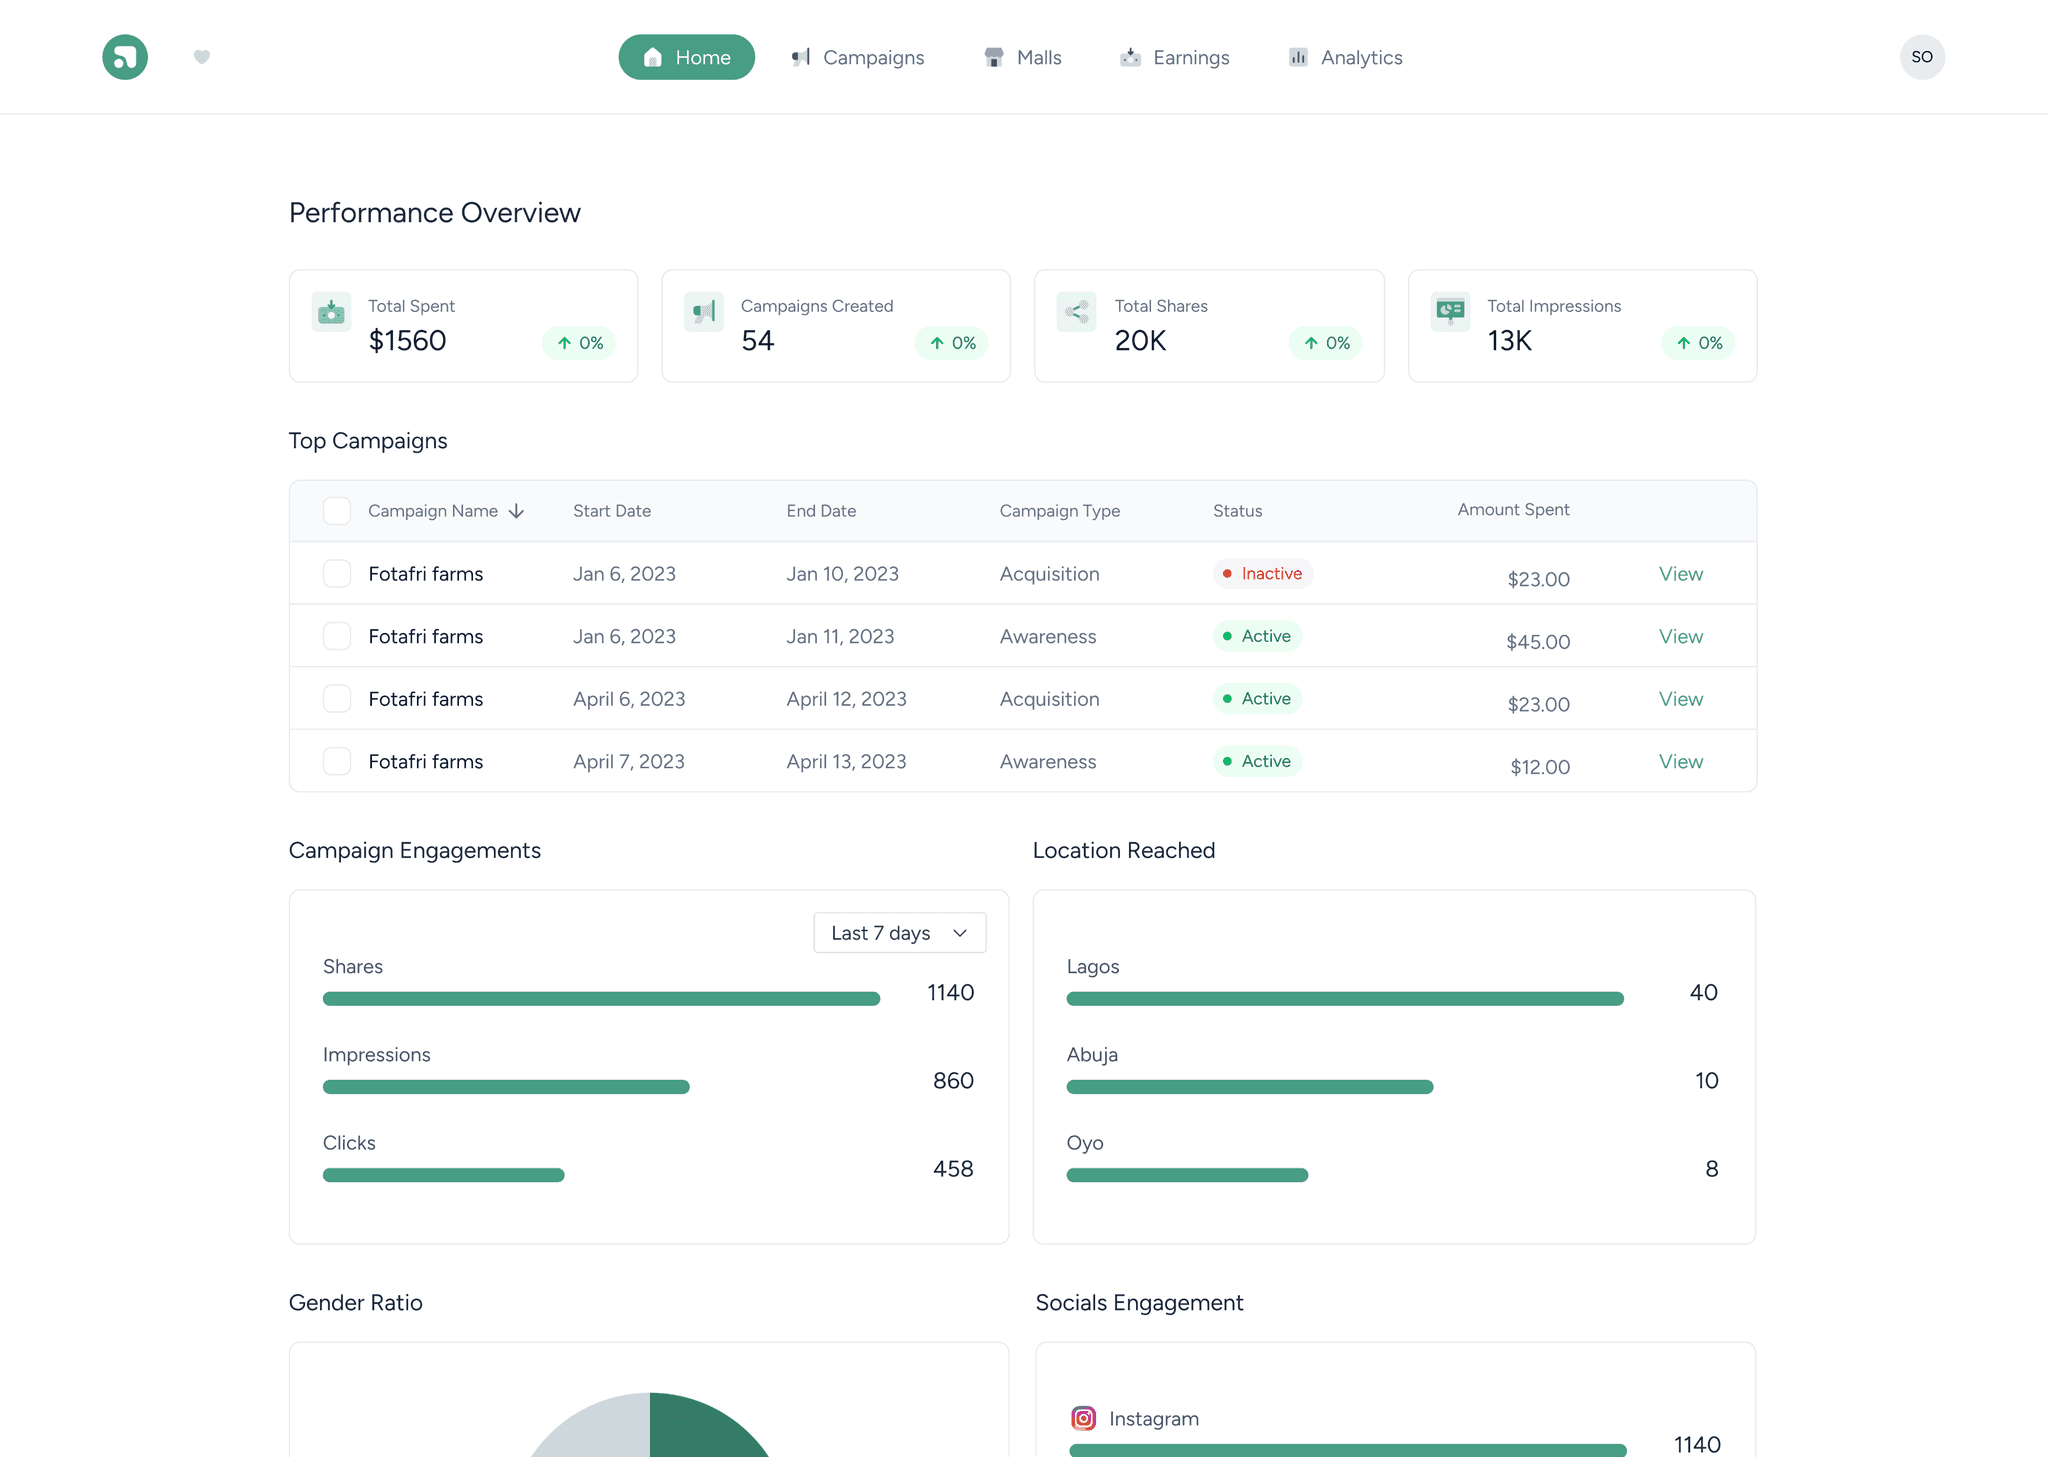Image resolution: width=2048 pixels, height=1457 pixels.
Task: Click the Amount Spent column header
Action: (1513, 509)
